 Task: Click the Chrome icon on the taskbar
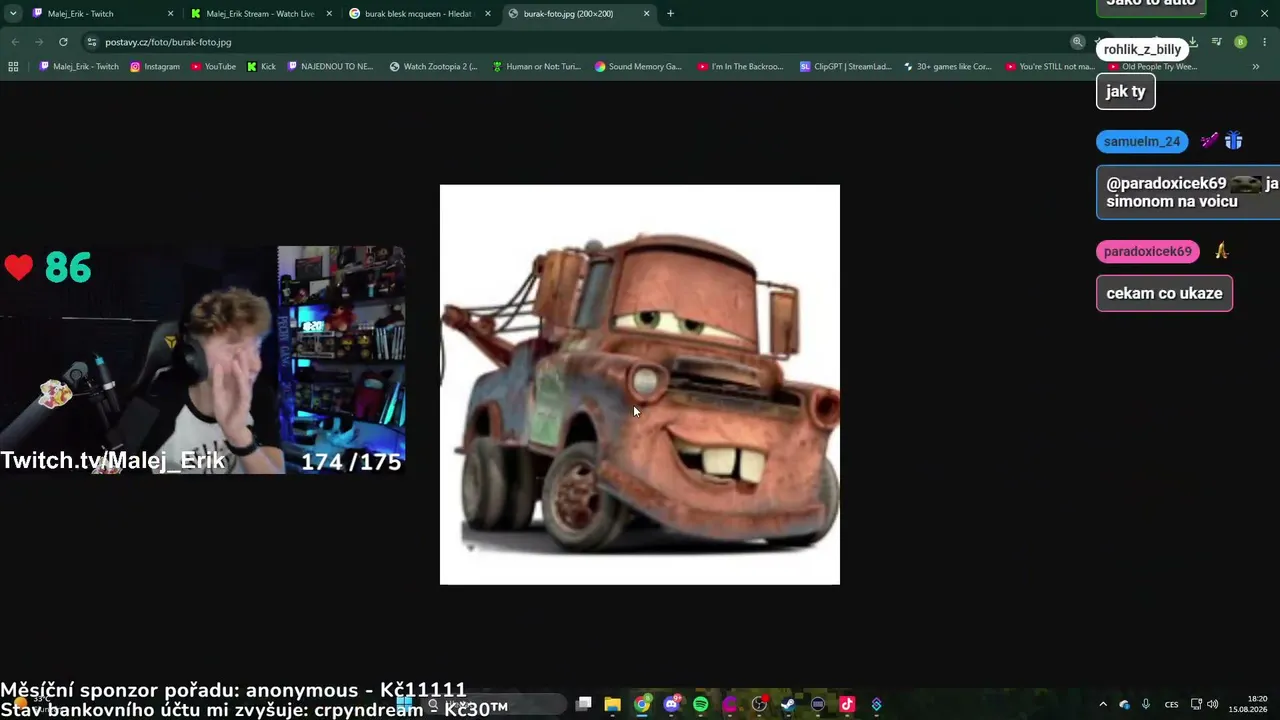tap(642, 704)
